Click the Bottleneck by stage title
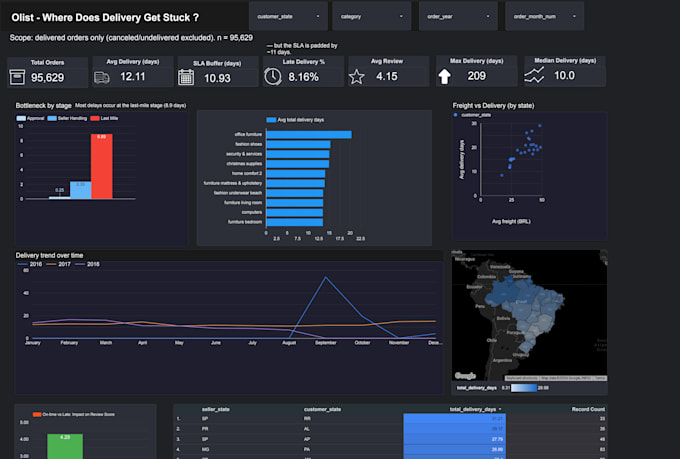The image size is (680, 459). [x=43, y=105]
